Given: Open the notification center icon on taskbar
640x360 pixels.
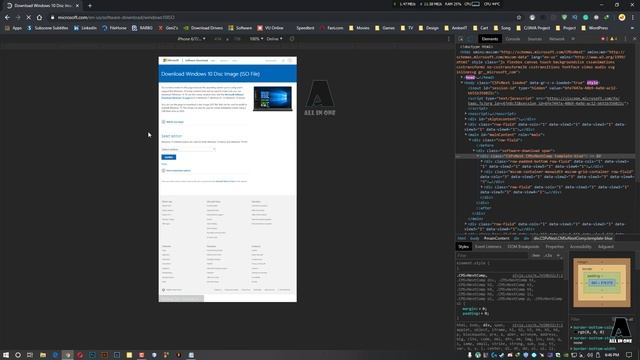Looking at the screenshot, I should (629, 355).
